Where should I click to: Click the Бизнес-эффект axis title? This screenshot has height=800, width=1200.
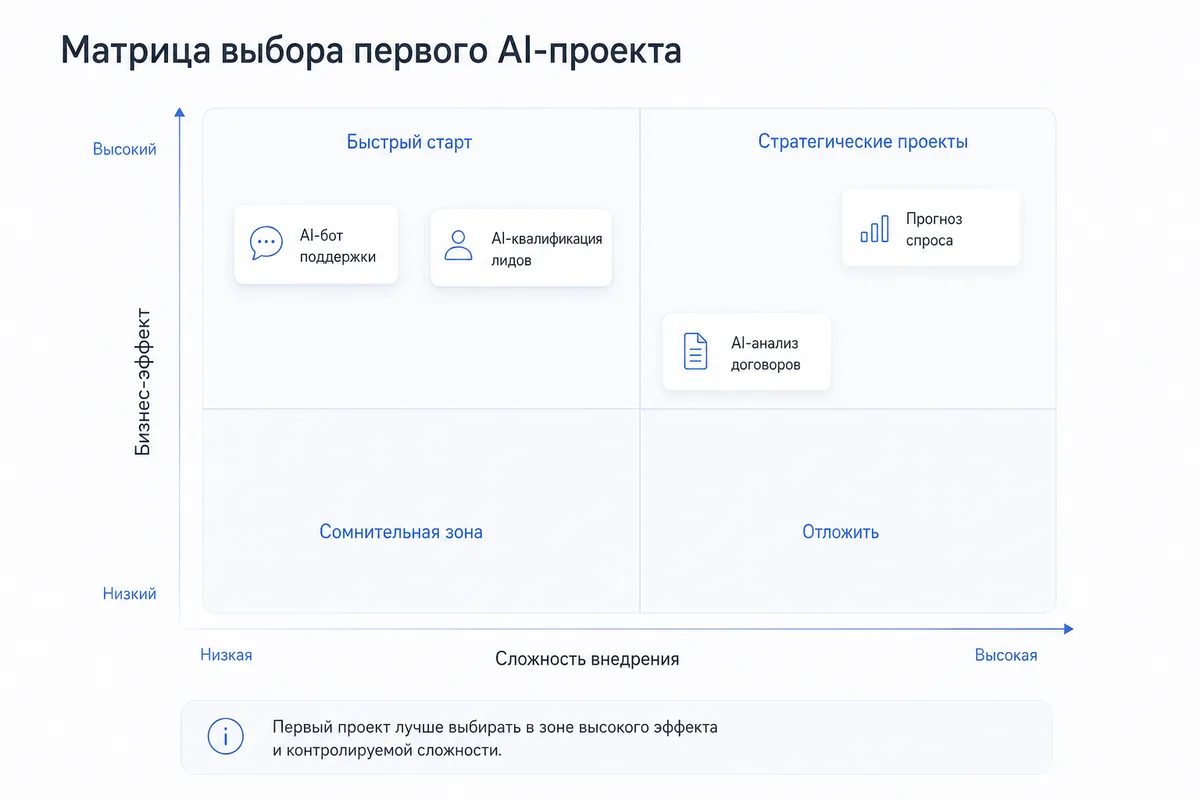143,382
